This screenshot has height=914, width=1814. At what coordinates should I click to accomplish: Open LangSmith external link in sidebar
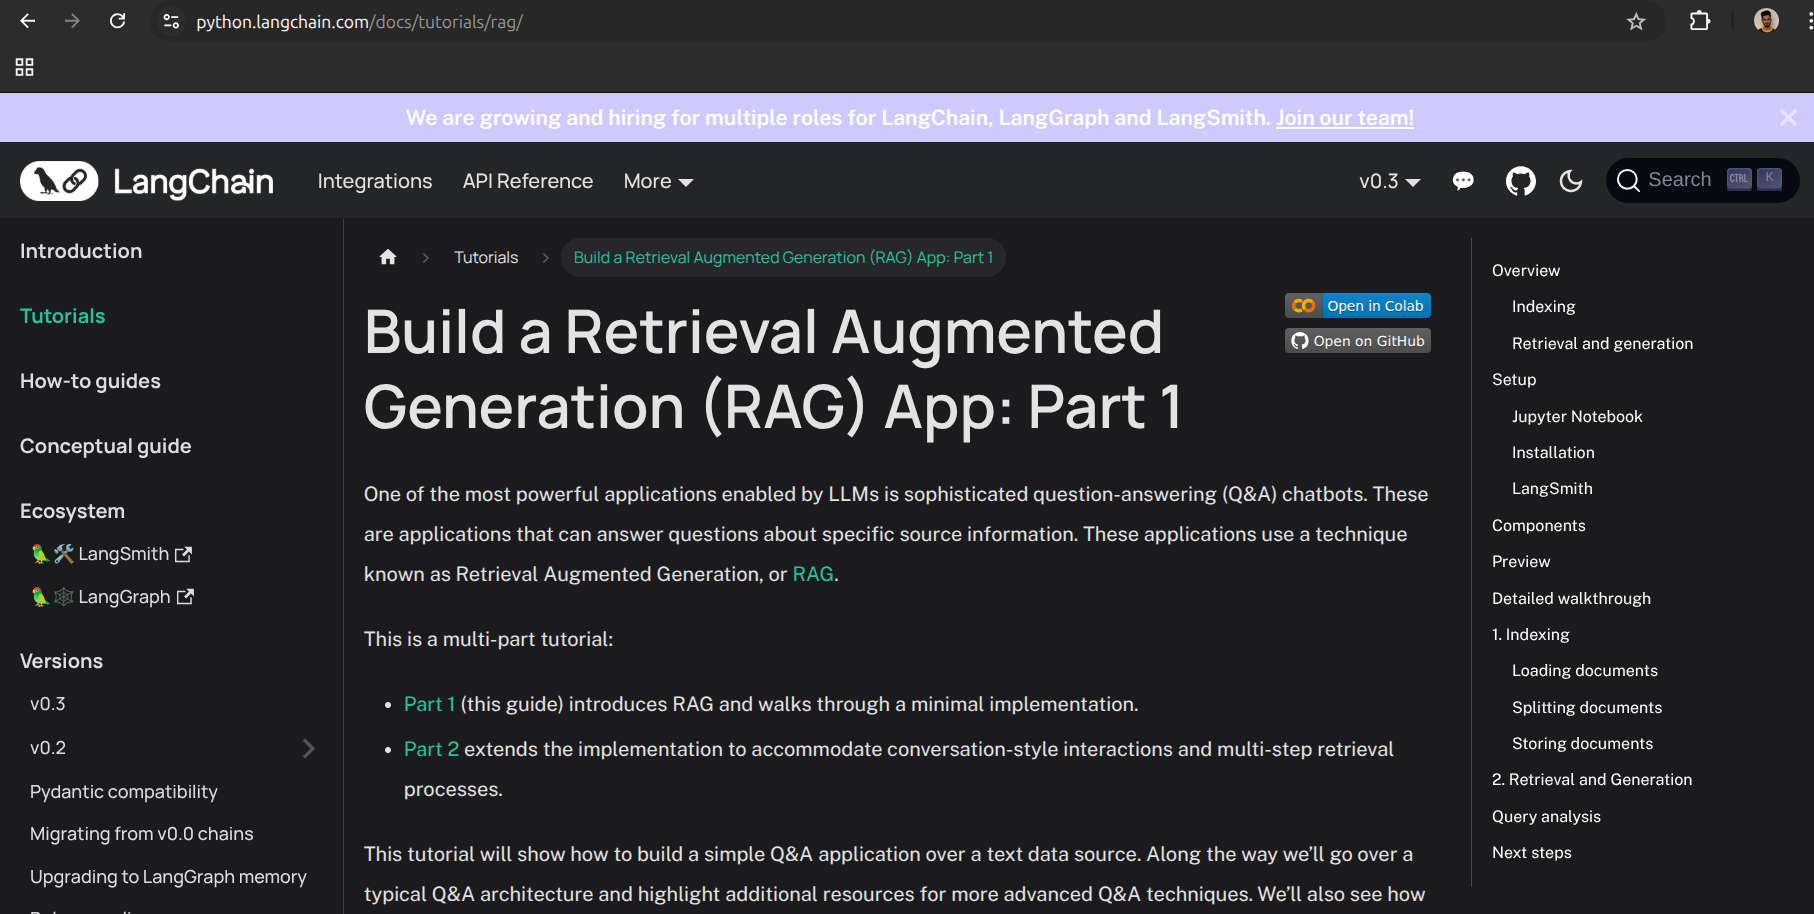click(112, 554)
